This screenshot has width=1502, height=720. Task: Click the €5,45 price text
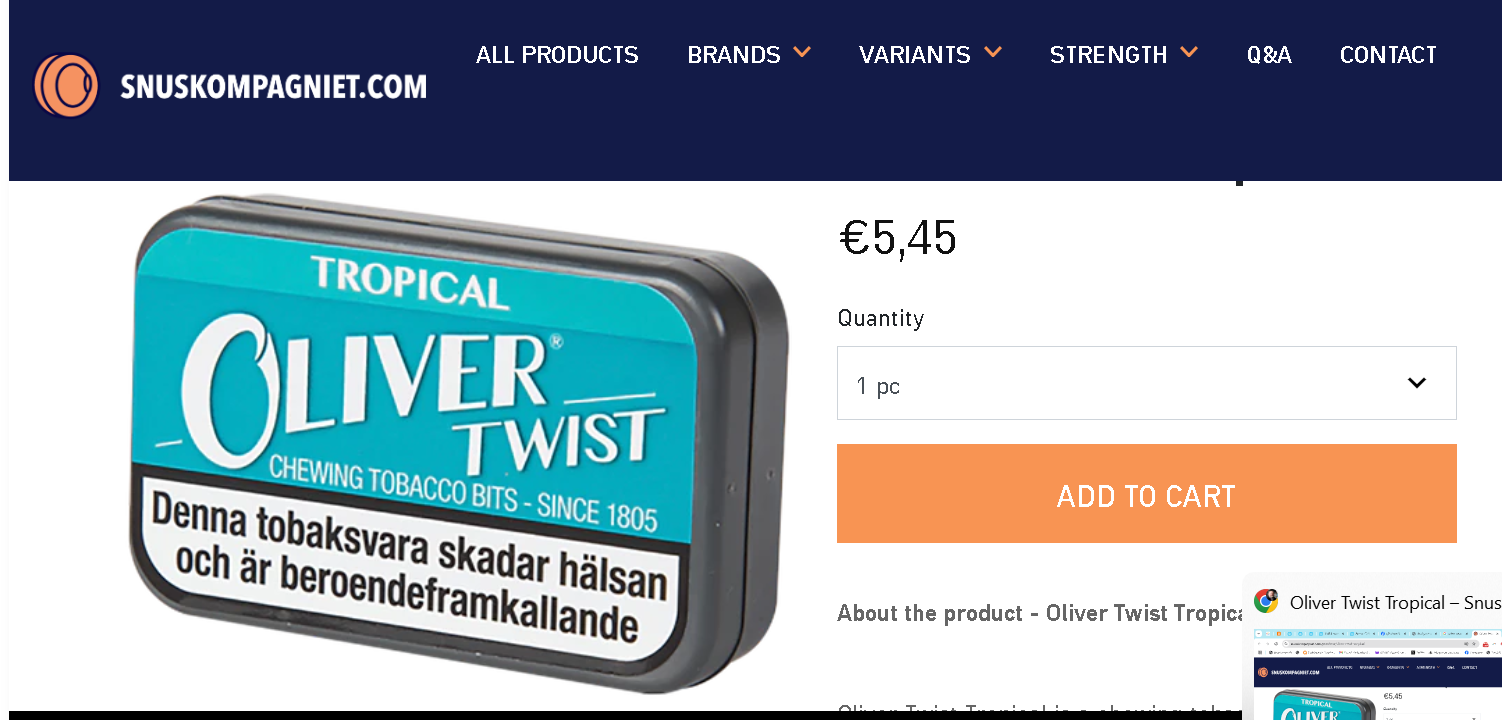tap(897, 238)
